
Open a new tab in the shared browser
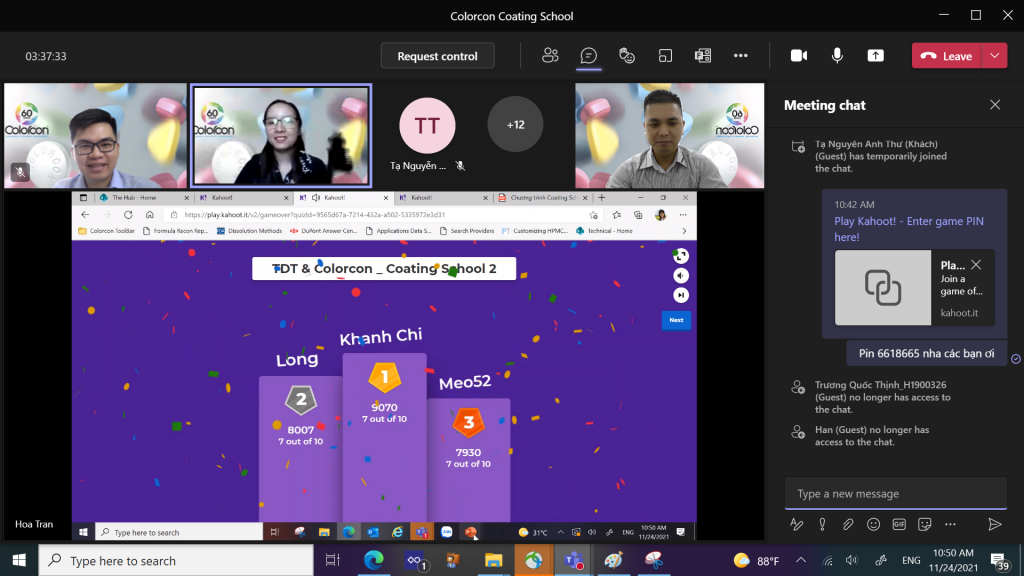coord(601,197)
